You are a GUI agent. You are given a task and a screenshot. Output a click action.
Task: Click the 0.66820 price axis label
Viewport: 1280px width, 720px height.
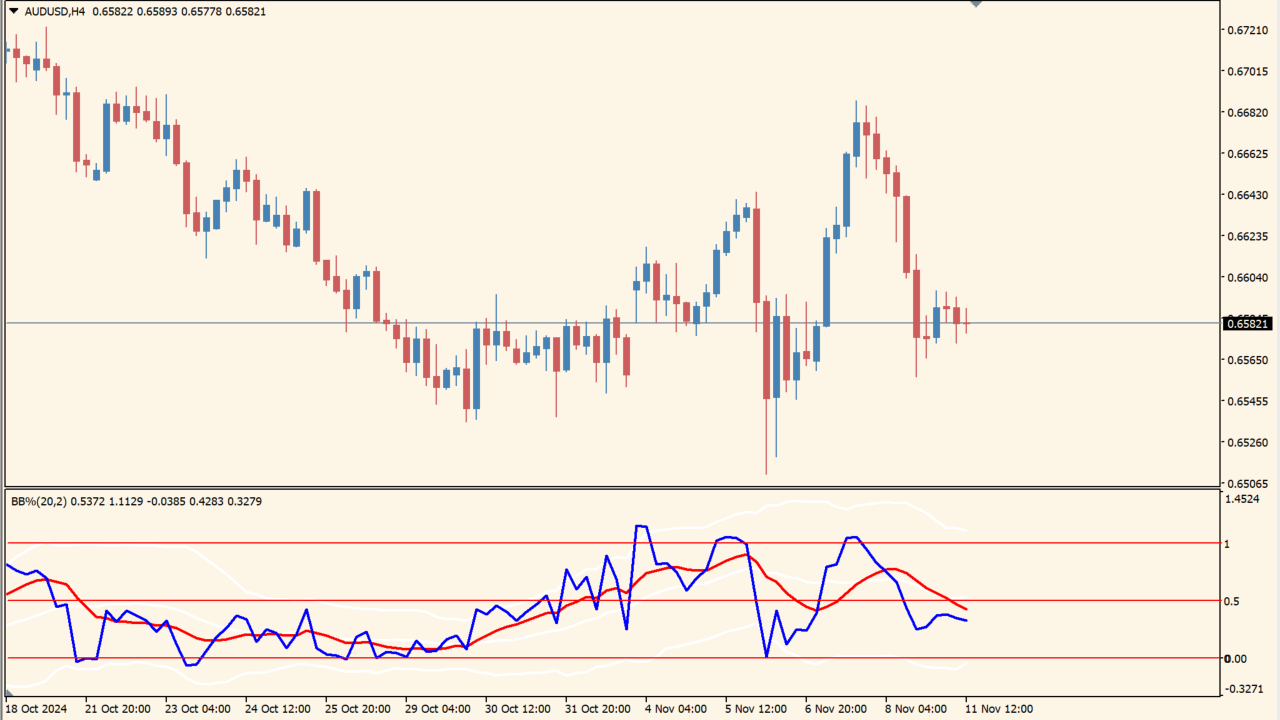[x=1246, y=113]
